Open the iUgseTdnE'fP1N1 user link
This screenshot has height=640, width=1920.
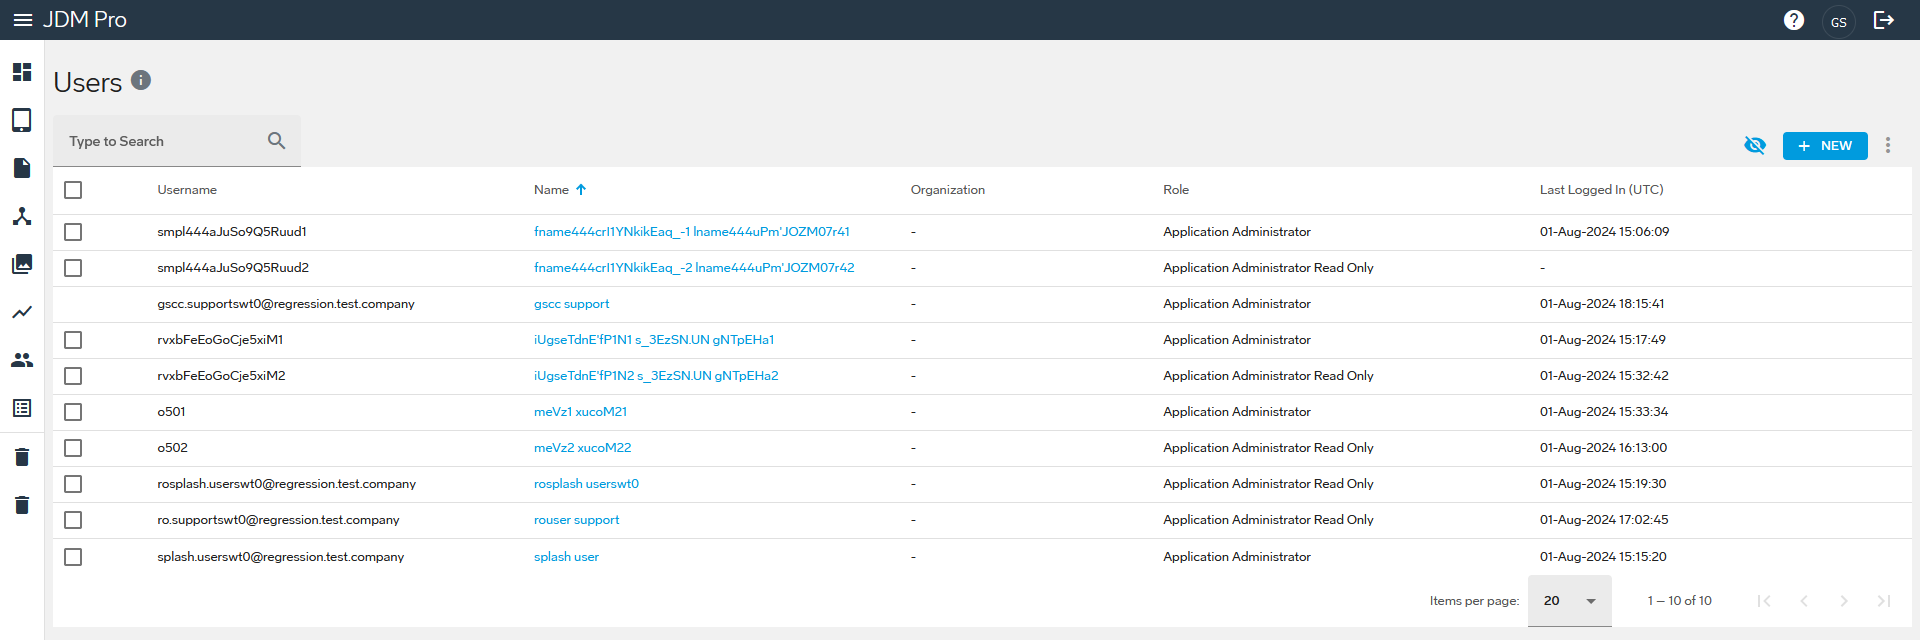pos(654,340)
